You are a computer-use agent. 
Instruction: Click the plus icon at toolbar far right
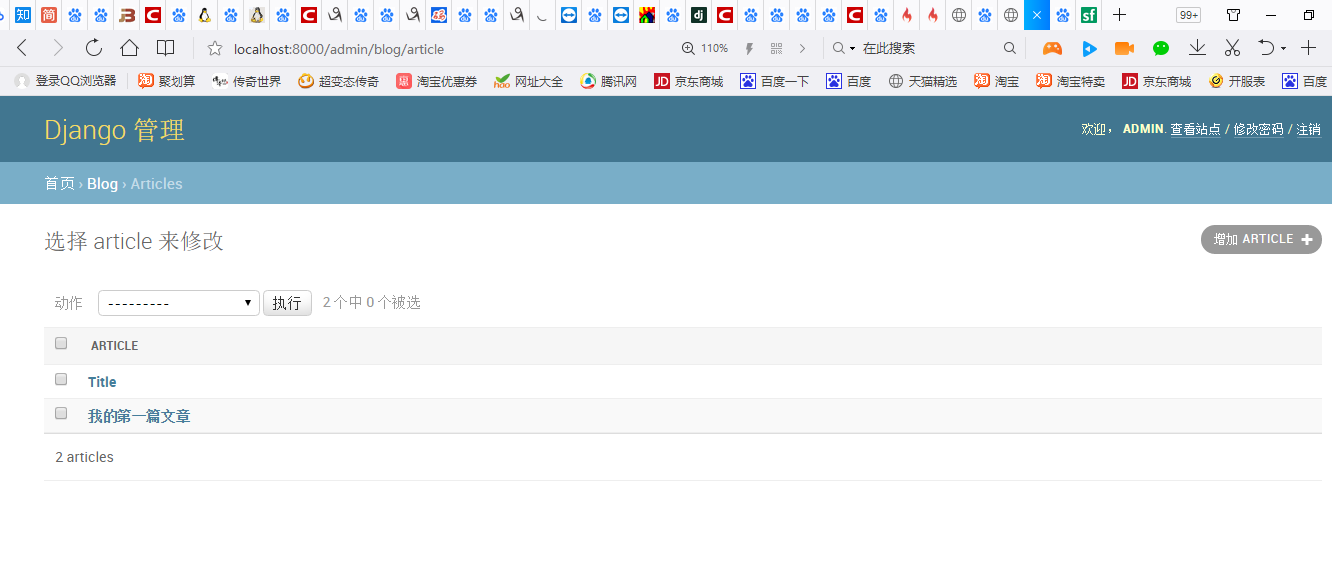coord(1308,48)
